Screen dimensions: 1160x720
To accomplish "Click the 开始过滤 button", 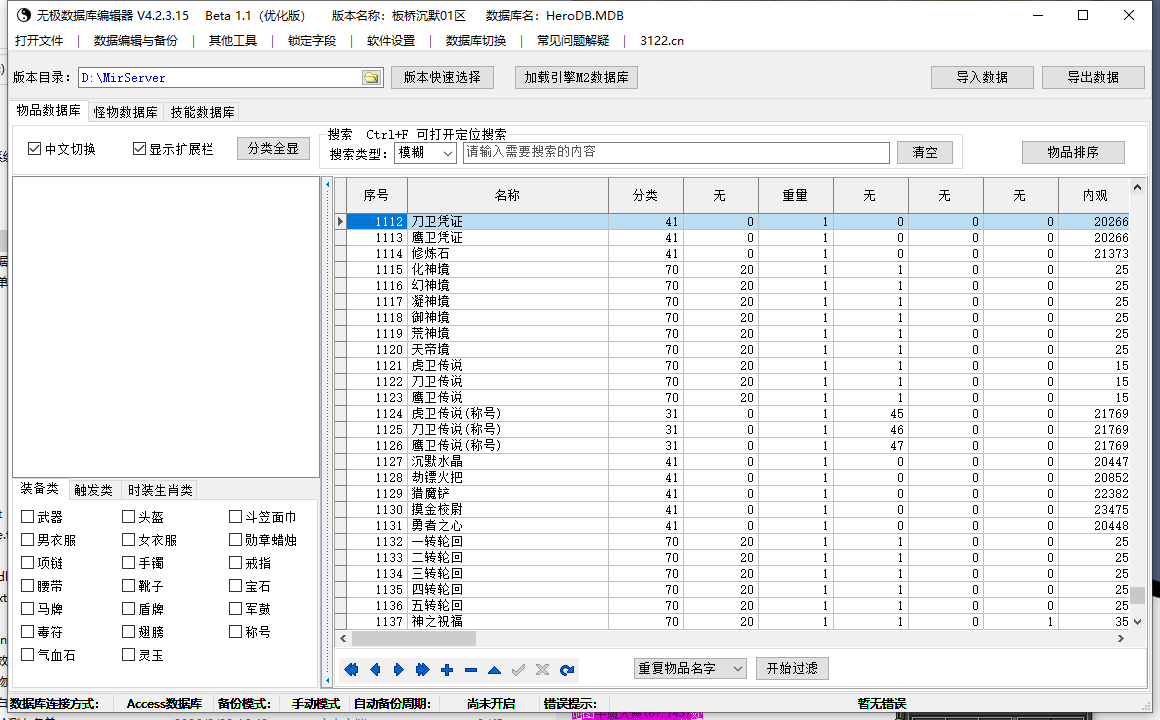I will tap(792, 669).
